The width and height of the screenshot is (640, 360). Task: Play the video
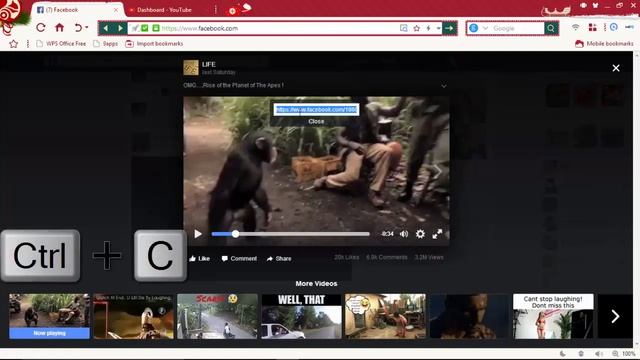198,234
